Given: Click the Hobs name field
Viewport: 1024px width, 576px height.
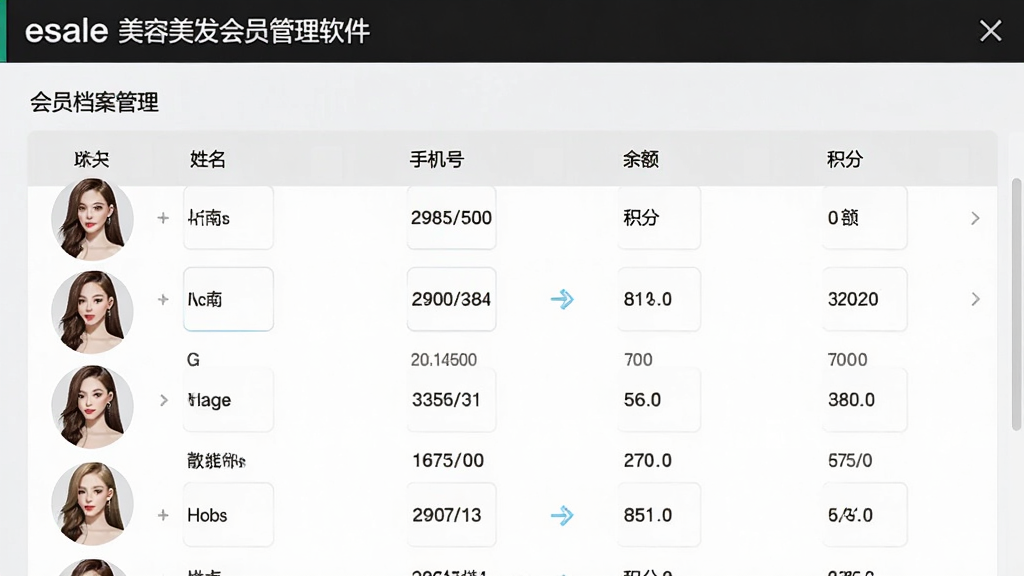Looking at the screenshot, I should pyautogui.click(x=228, y=515).
